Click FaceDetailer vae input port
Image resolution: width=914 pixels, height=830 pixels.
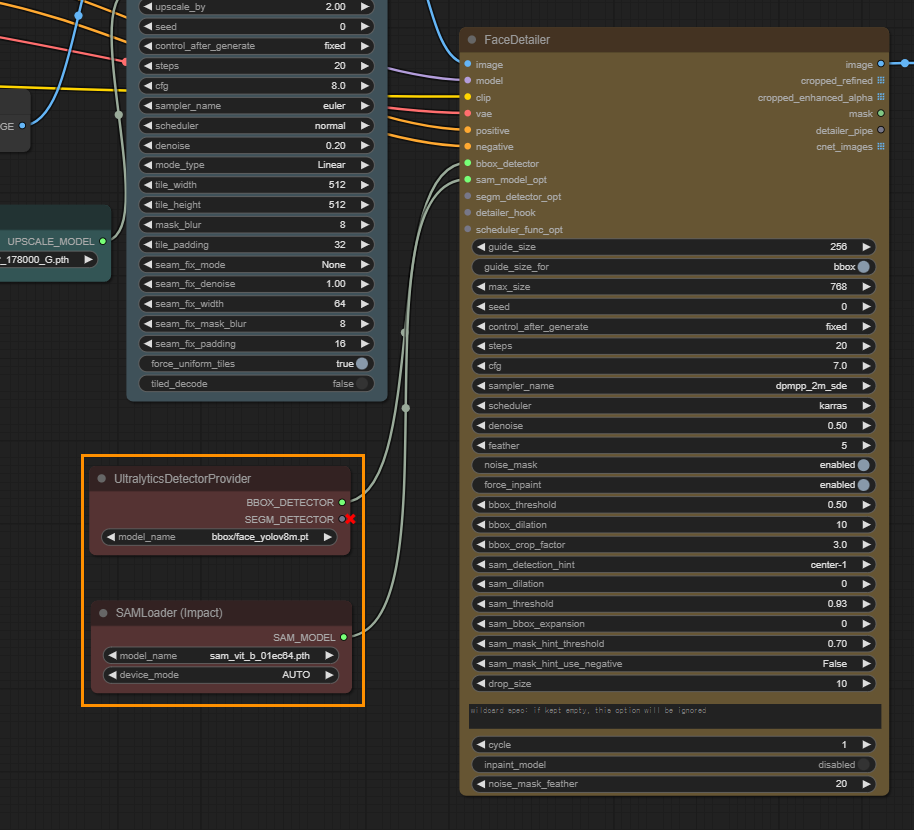click(x=467, y=114)
